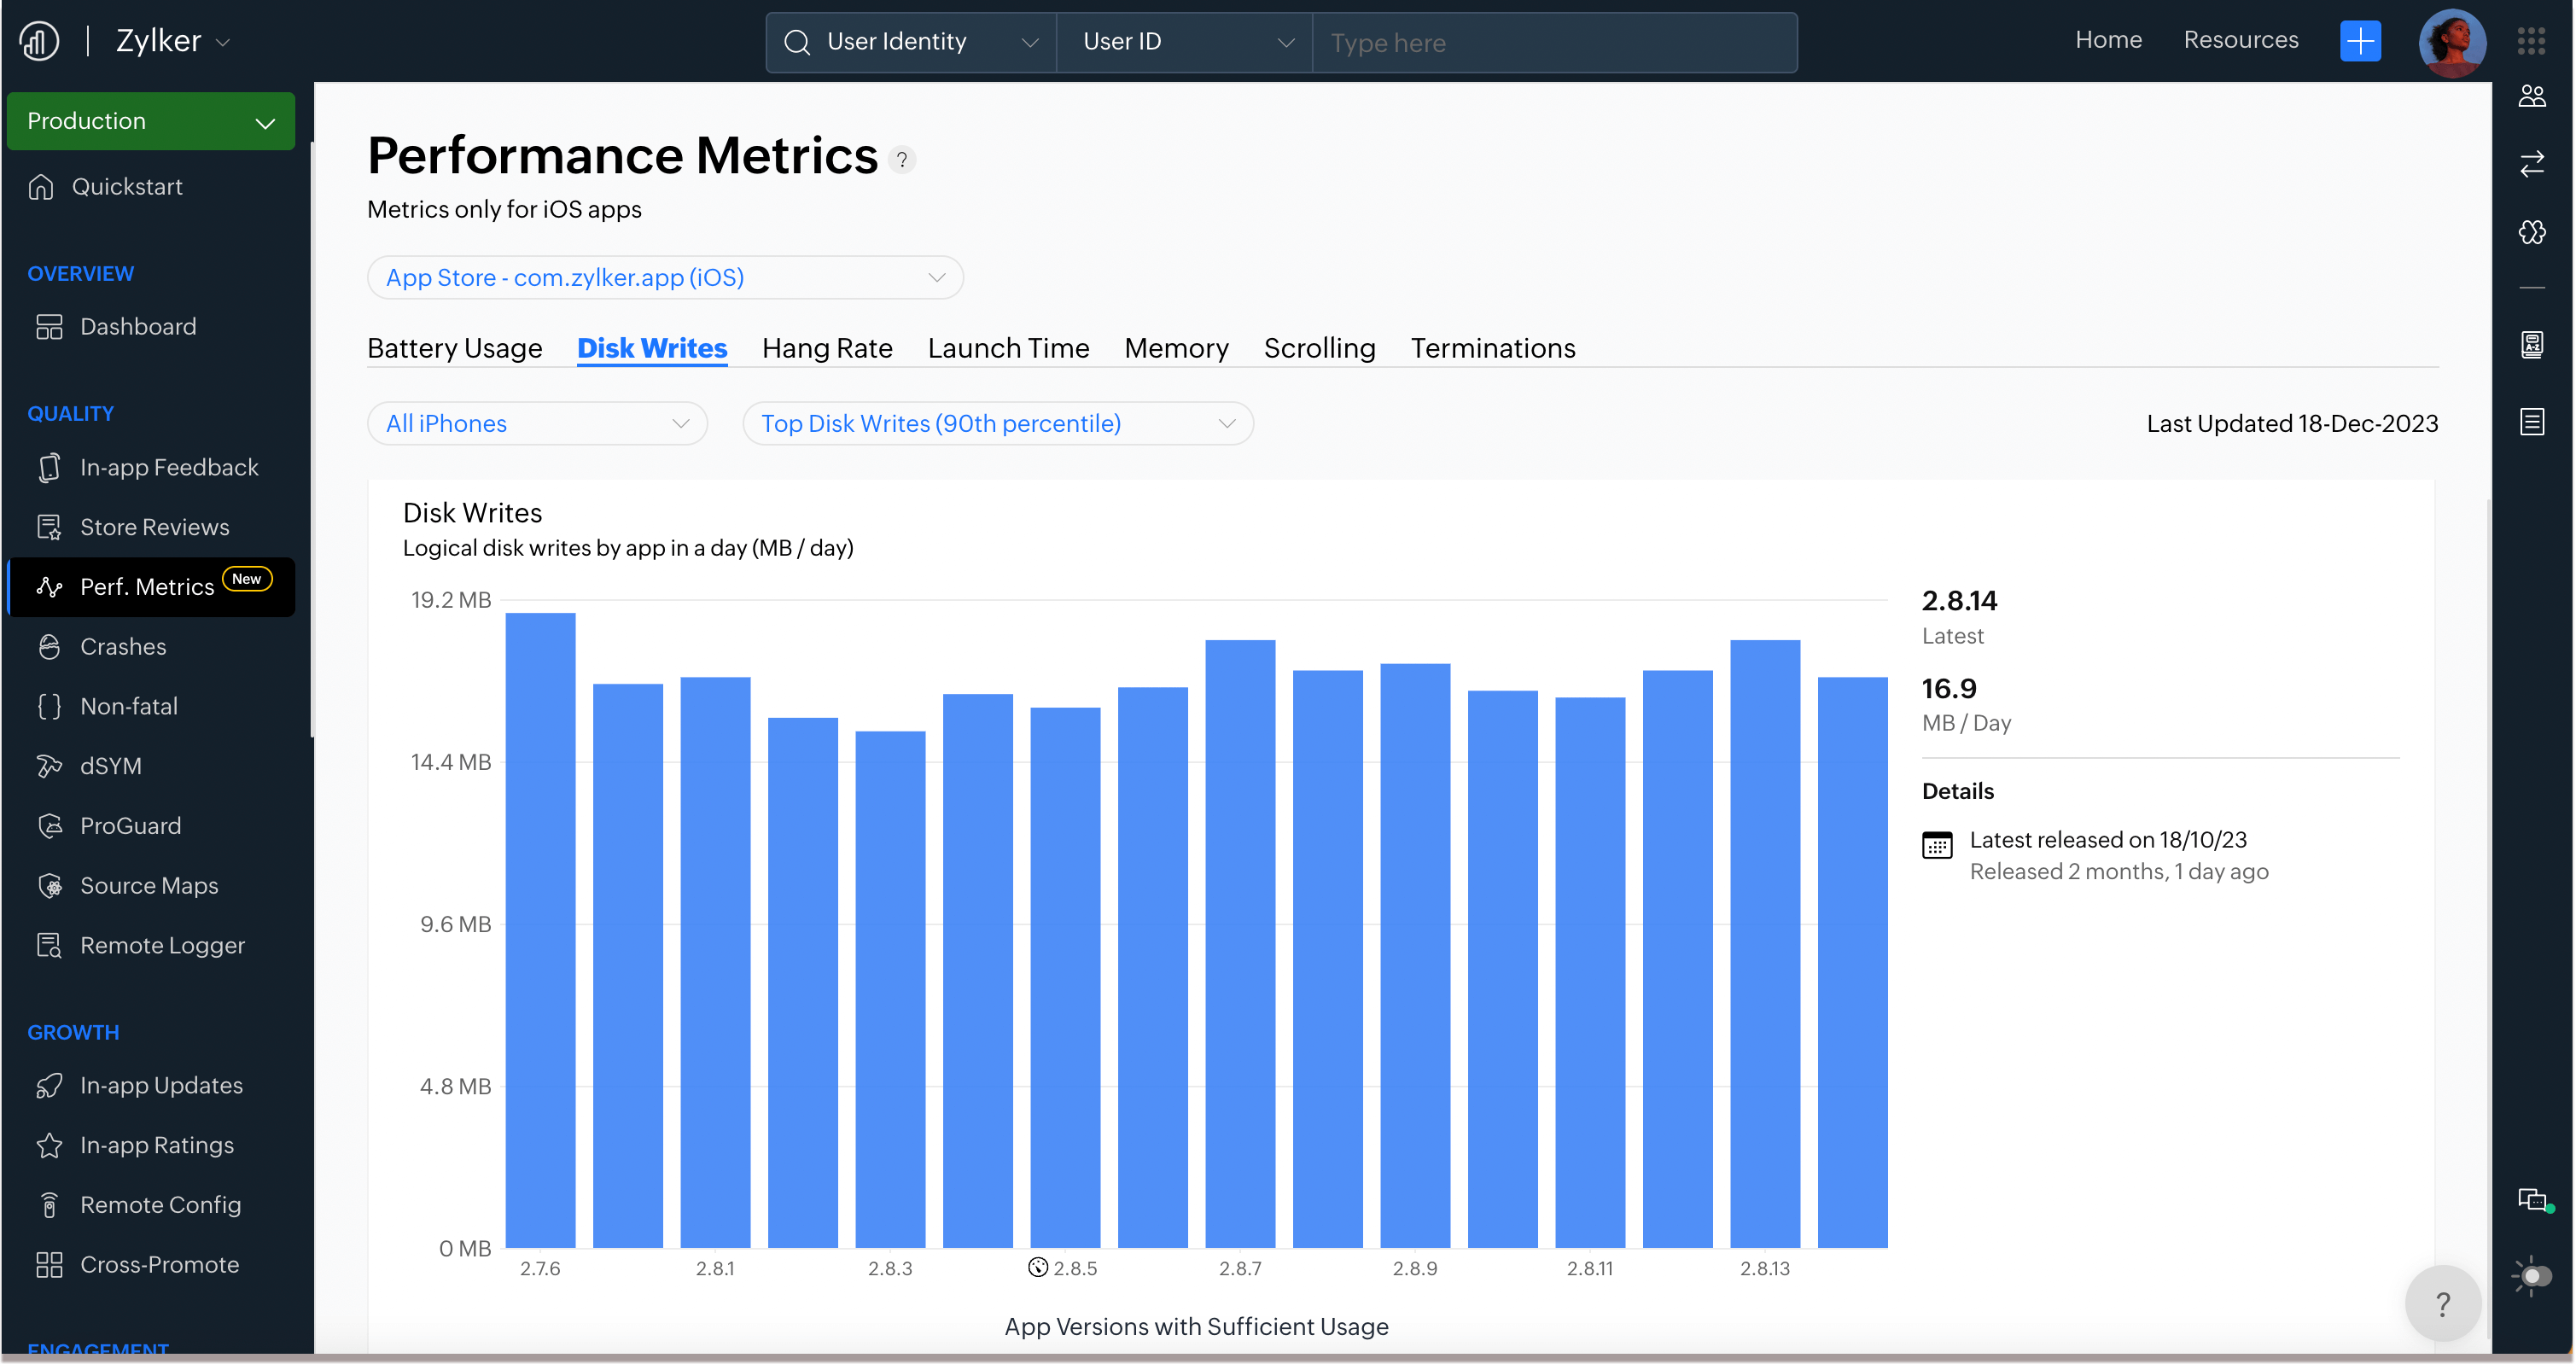Click the help question icon beside title
2576x1364 pixels.
coord(902,159)
